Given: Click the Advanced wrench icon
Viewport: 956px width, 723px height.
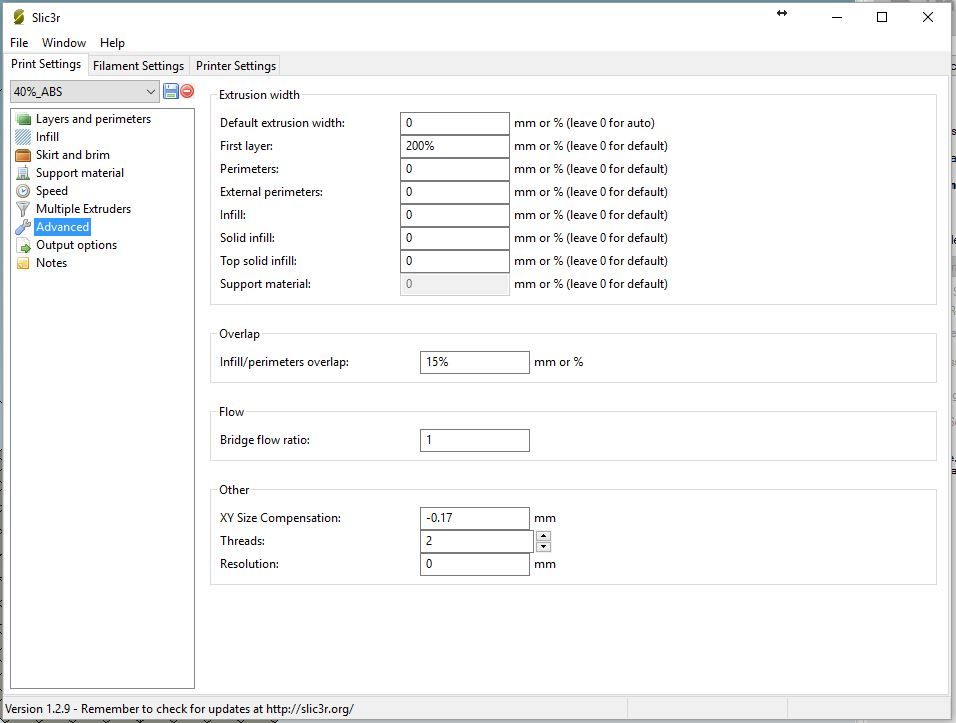Looking at the screenshot, I should (23, 227).
